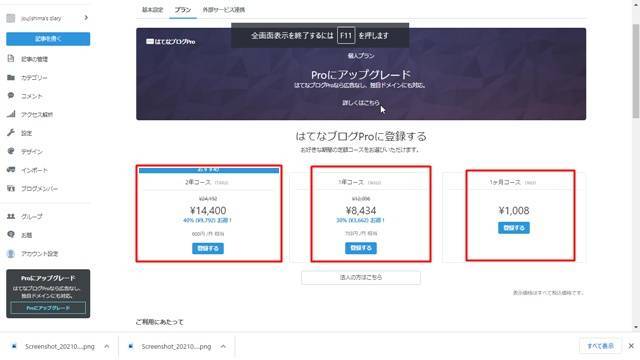The width and height of the screenshot is (640, 360).
Task: Click the blog avatar thumbnail at top
Action: 11,18
